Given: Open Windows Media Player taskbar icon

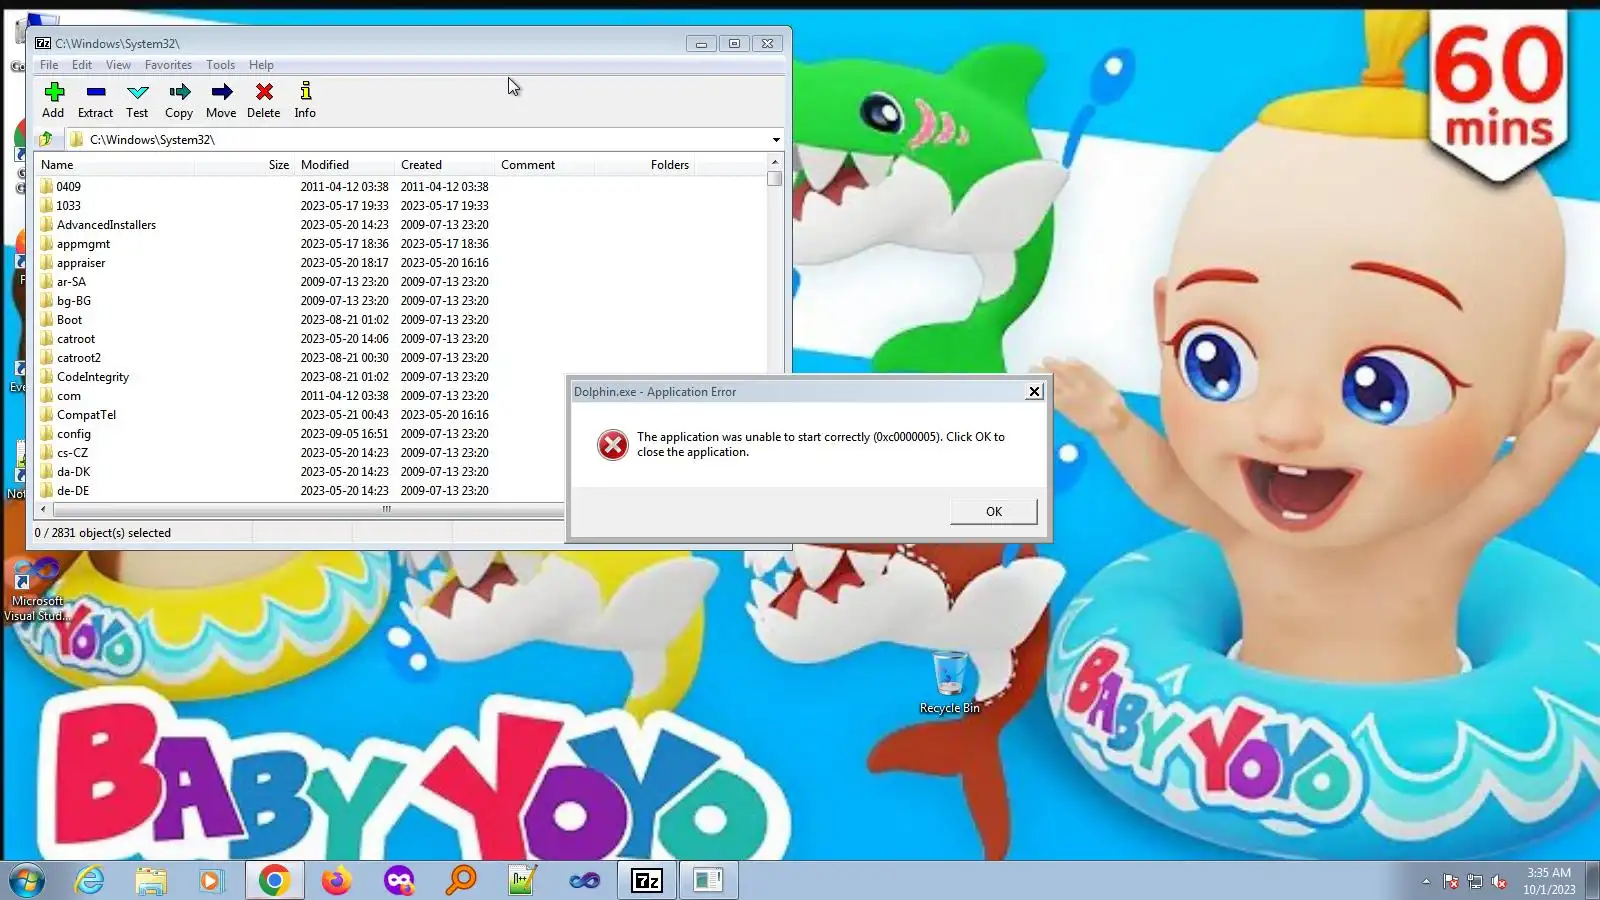Looking at the screenshot, I should click(x=211, y=880).
